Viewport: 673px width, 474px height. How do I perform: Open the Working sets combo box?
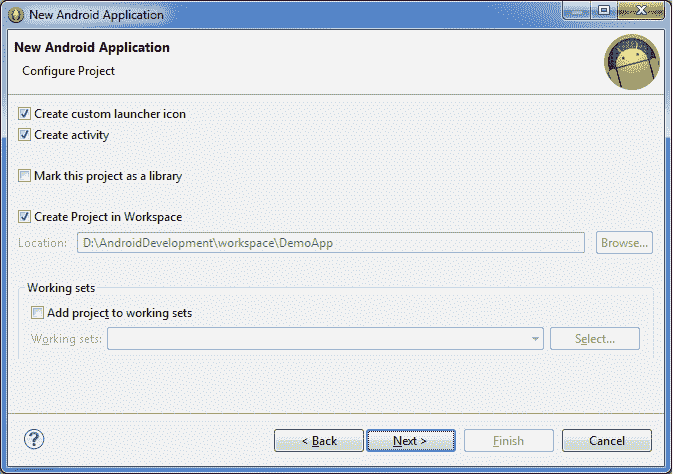[x=325, y=339]
